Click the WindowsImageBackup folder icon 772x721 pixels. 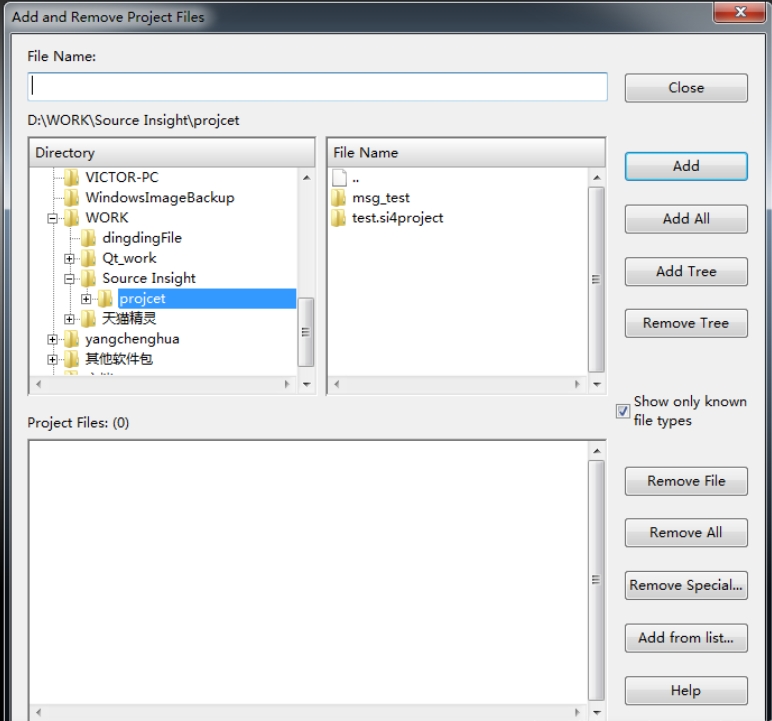(x=71, y=198)
